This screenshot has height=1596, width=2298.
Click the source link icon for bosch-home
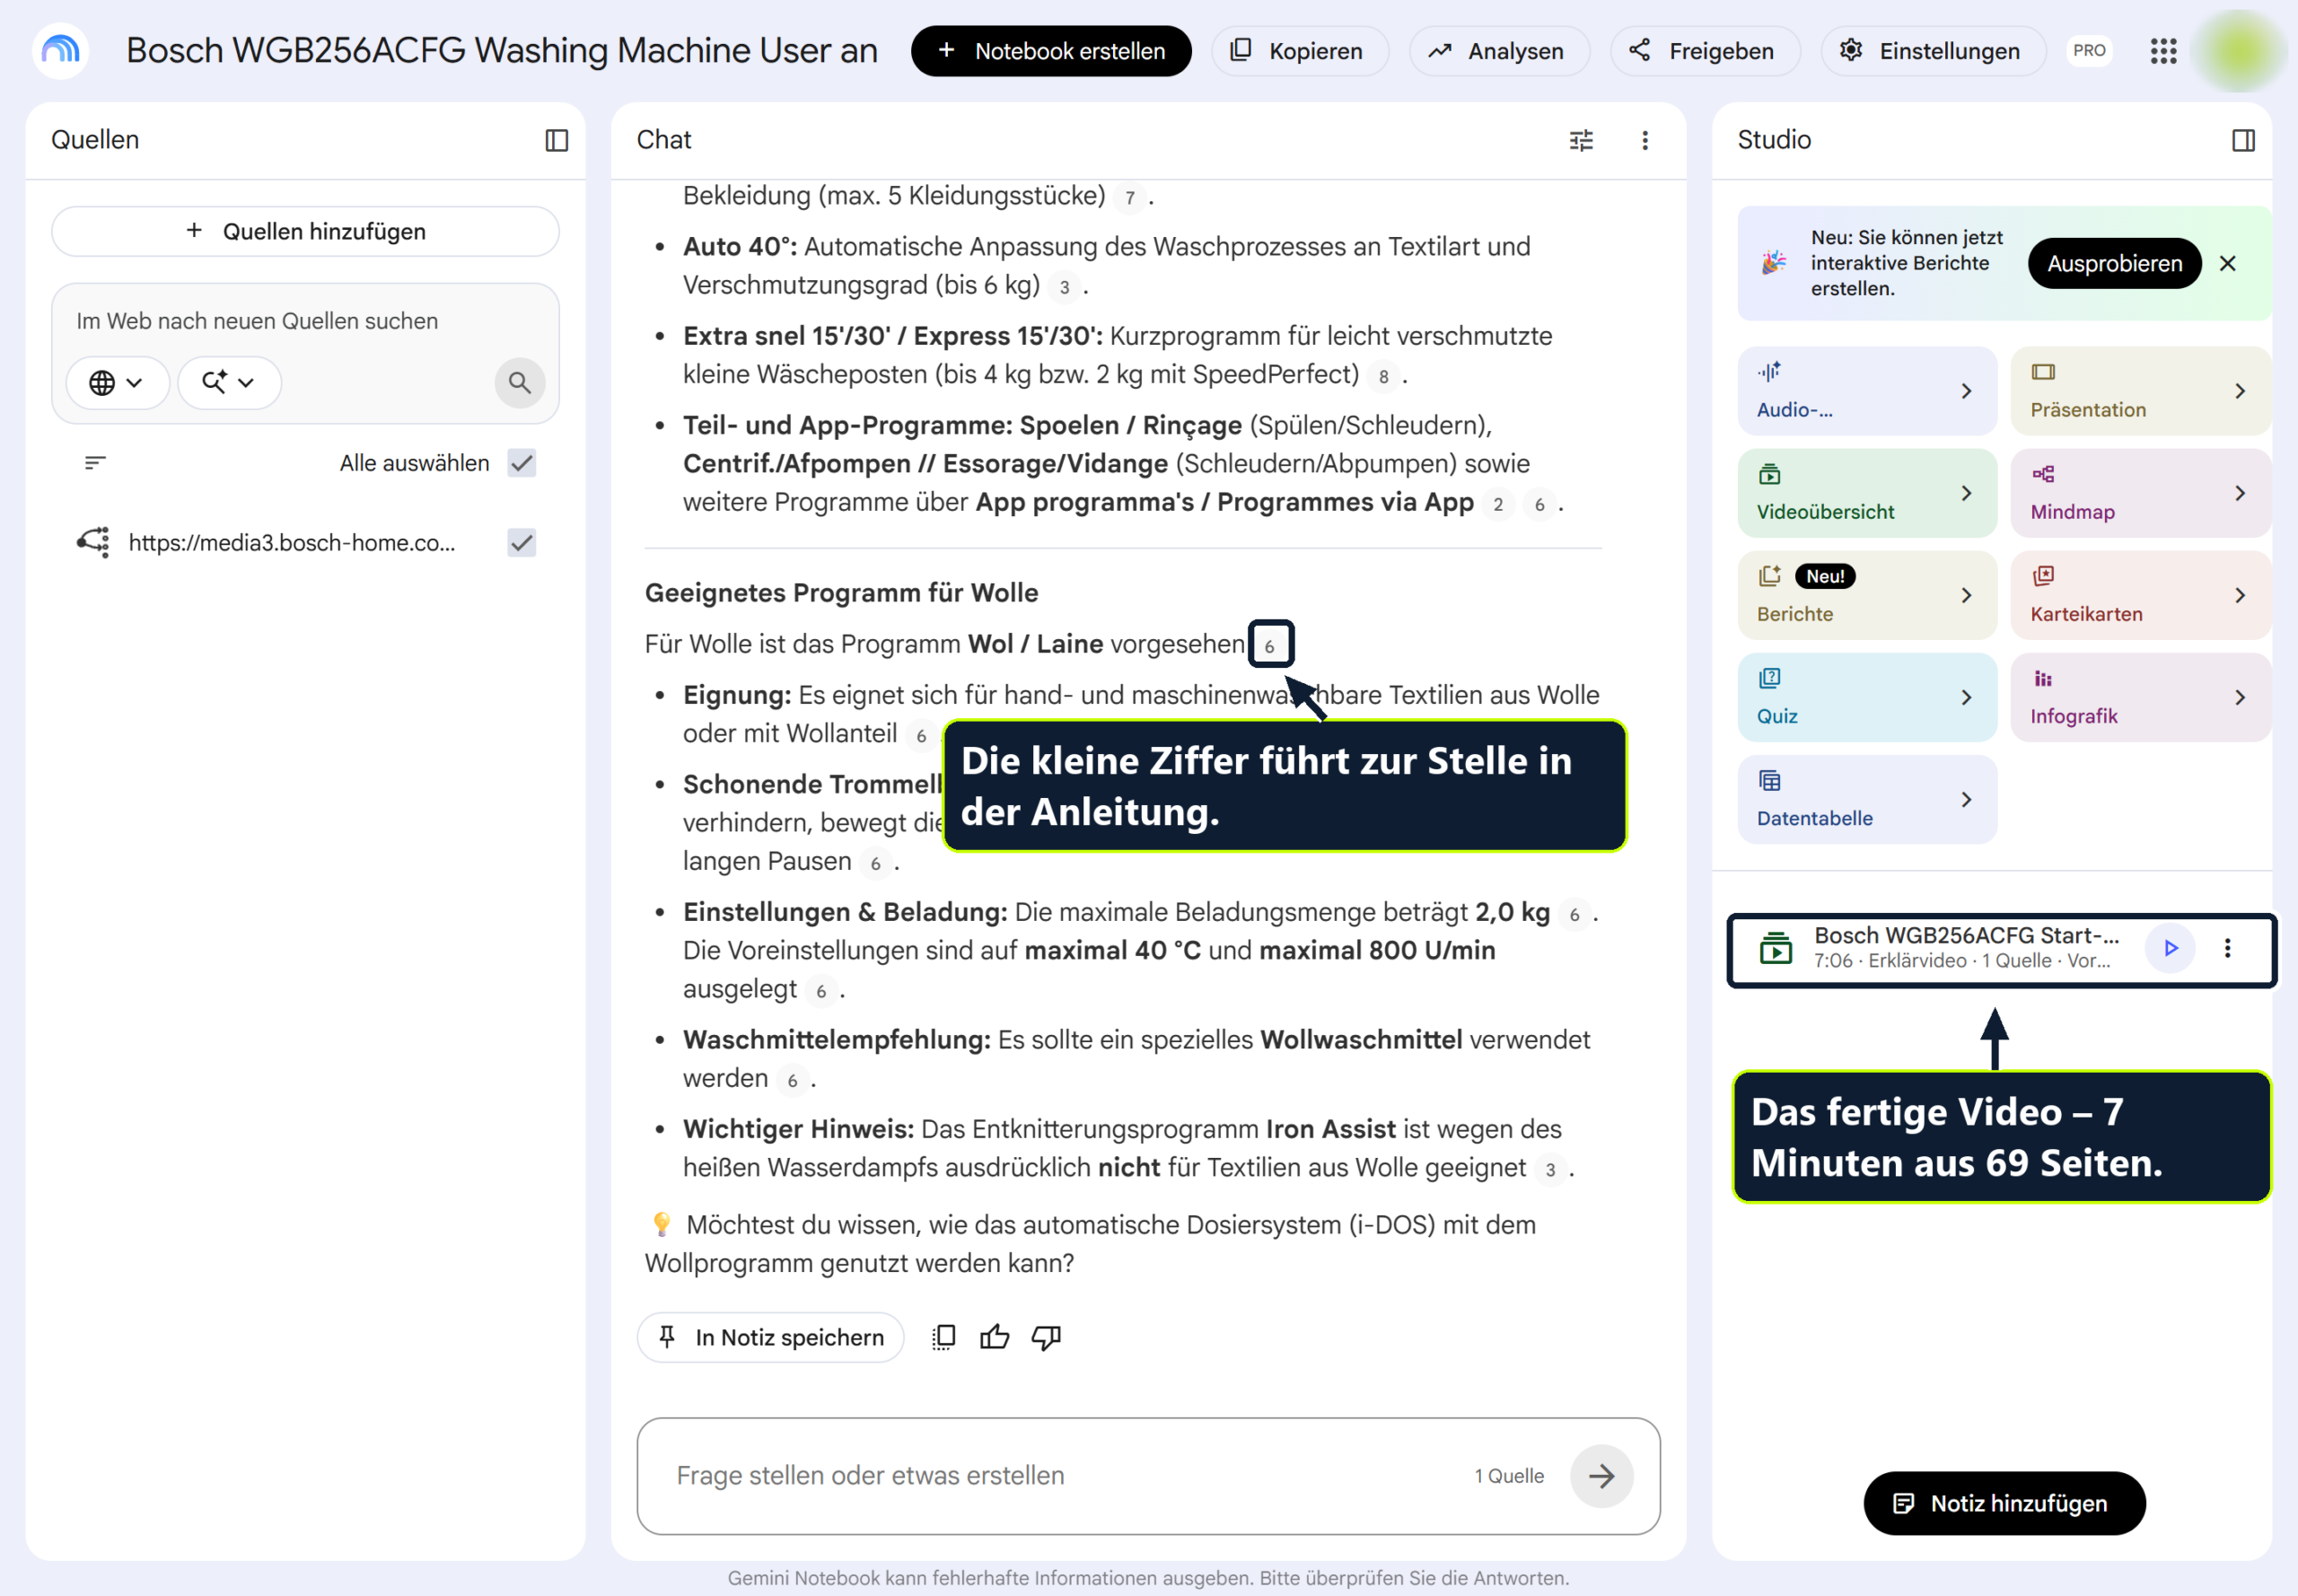coord(93,542)
